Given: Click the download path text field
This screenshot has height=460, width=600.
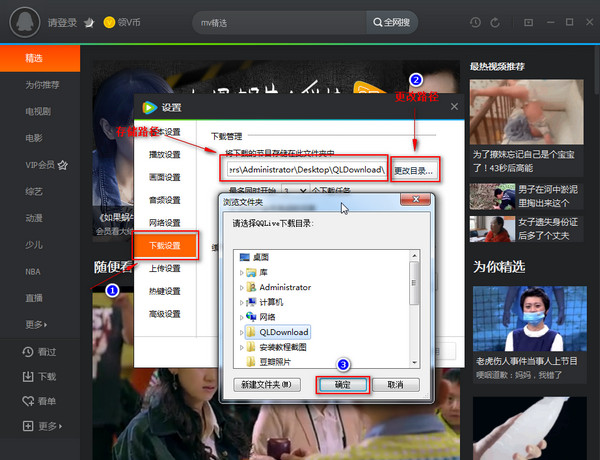Looking at the screenshot, I should pos(306,170).
